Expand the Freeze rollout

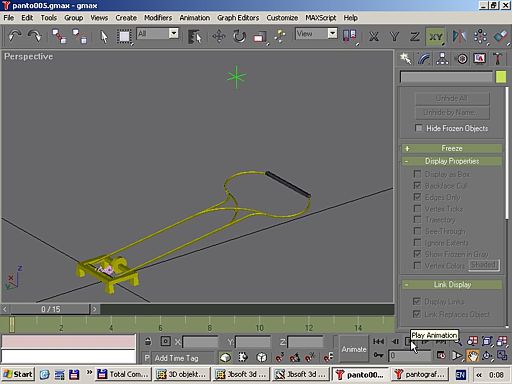tap(452, 148)
